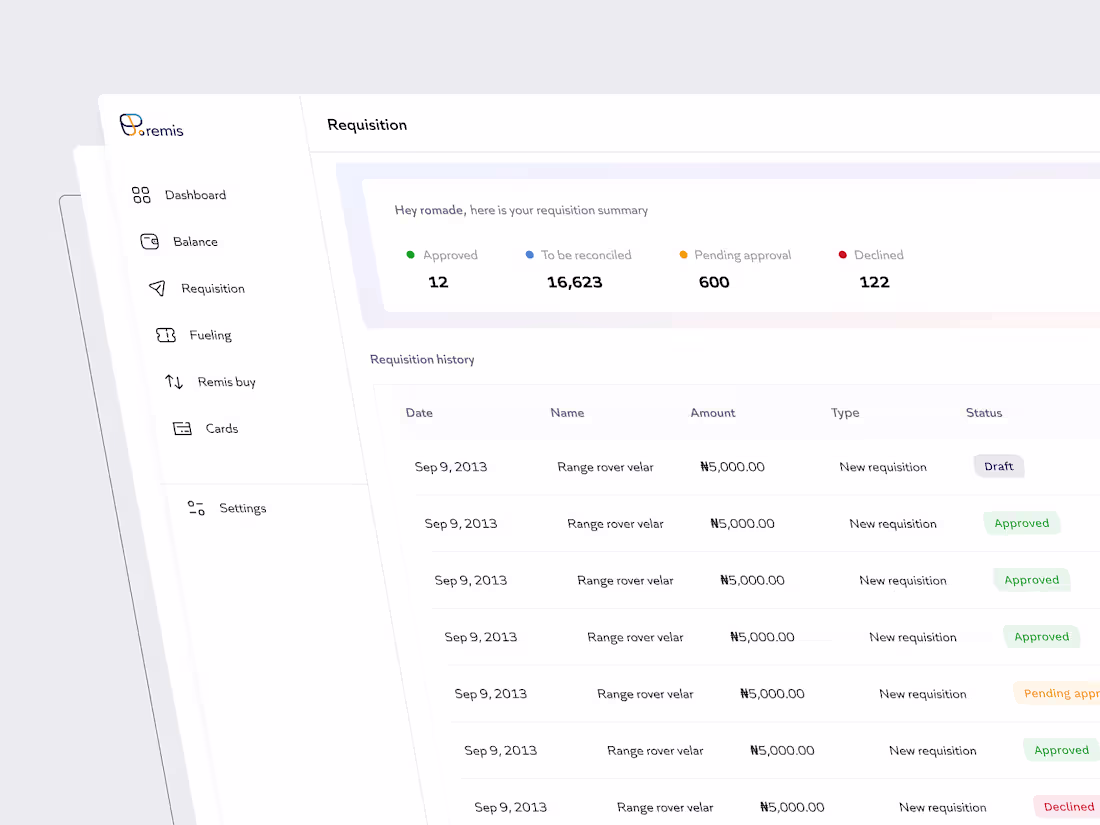Sort the table by the Date column

point(419,412)
